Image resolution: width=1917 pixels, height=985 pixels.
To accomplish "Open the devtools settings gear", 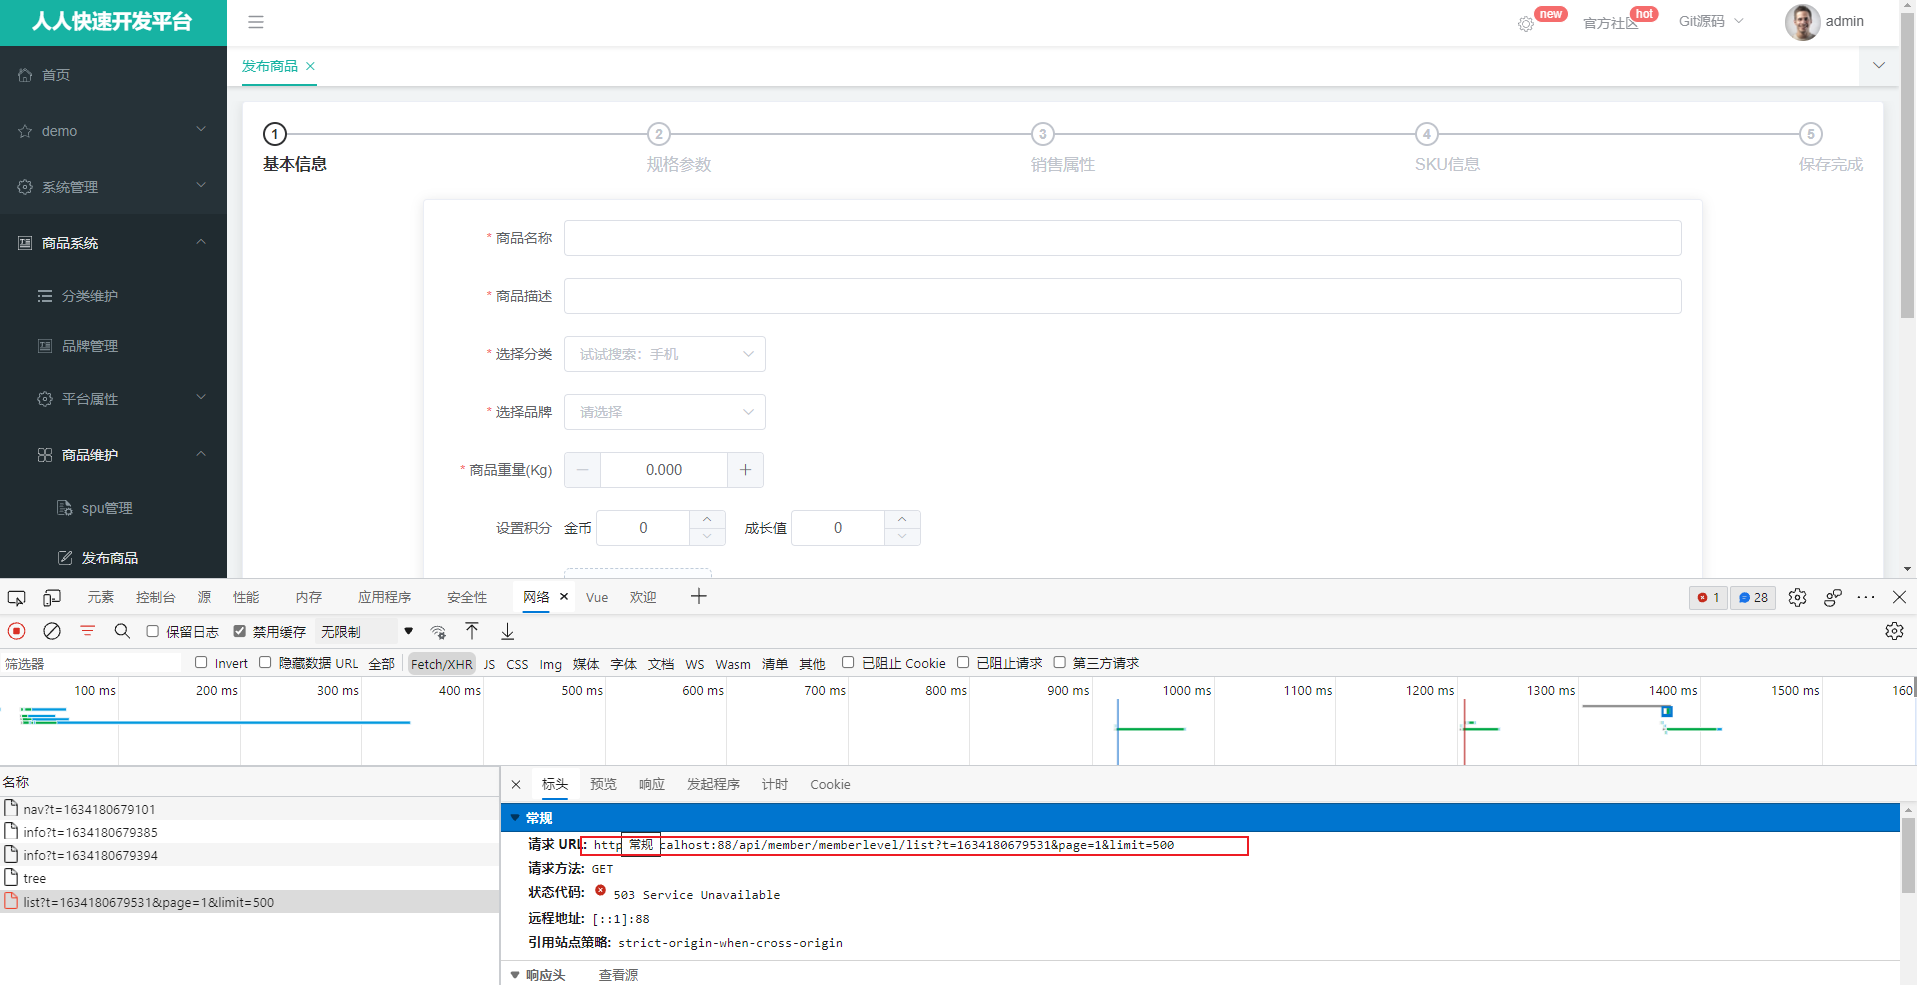I will (x=1797, y=597).
